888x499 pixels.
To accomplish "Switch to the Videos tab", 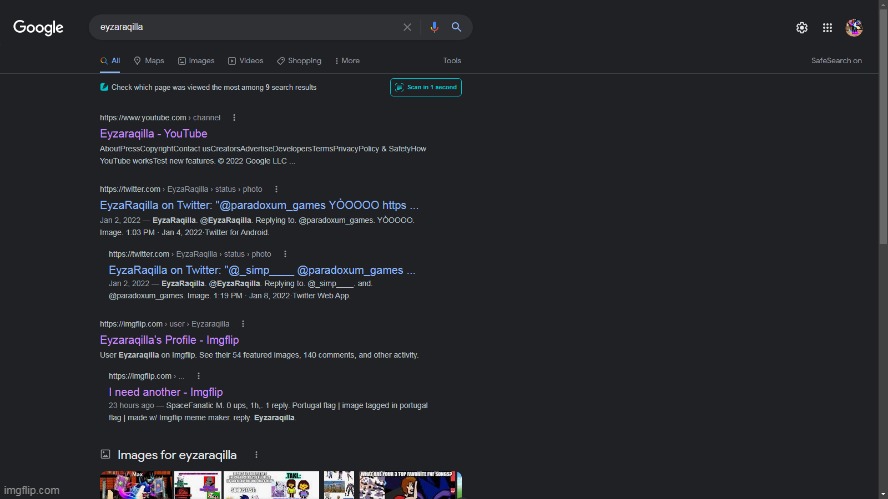I will tap(246, 61).
